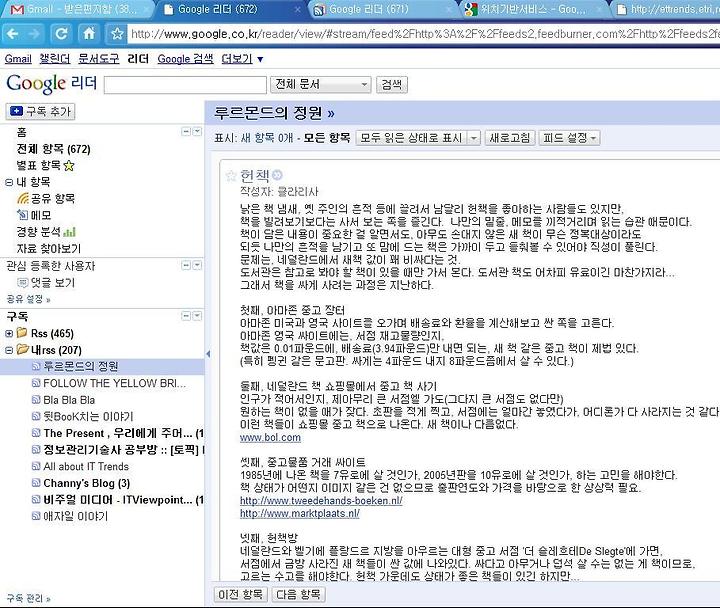Open the tweedehands-boeken.nl link

click(x=321, y=501)
